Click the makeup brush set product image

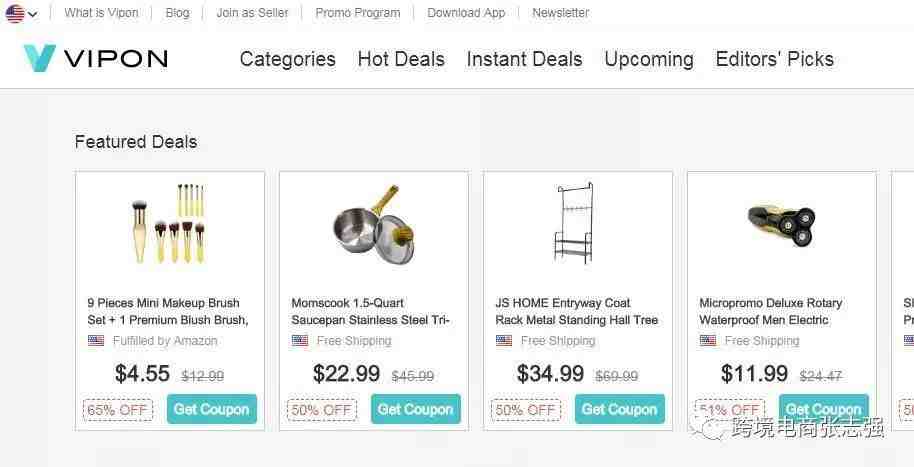(170, 223)
